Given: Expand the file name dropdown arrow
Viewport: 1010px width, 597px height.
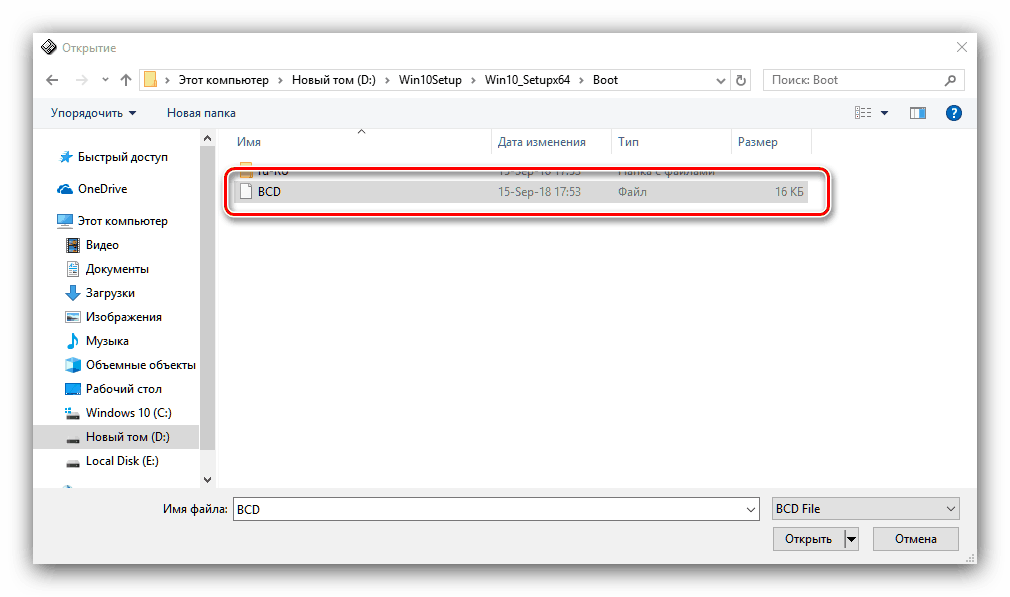Looking at the screenshot, I should pos(751,509).
